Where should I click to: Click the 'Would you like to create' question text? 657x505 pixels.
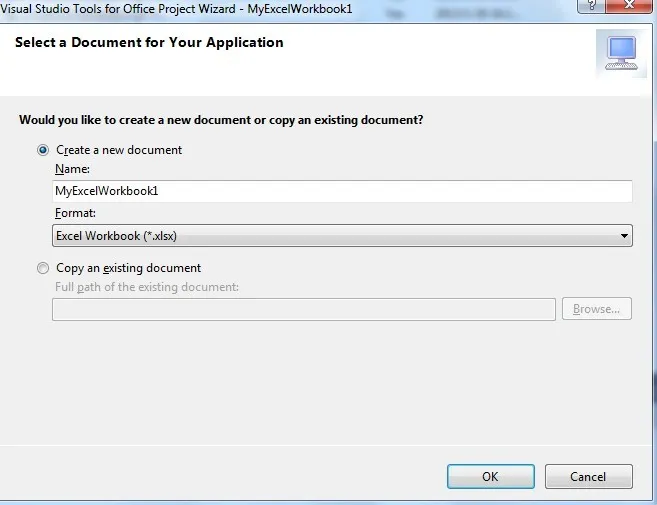pos(221,120)
